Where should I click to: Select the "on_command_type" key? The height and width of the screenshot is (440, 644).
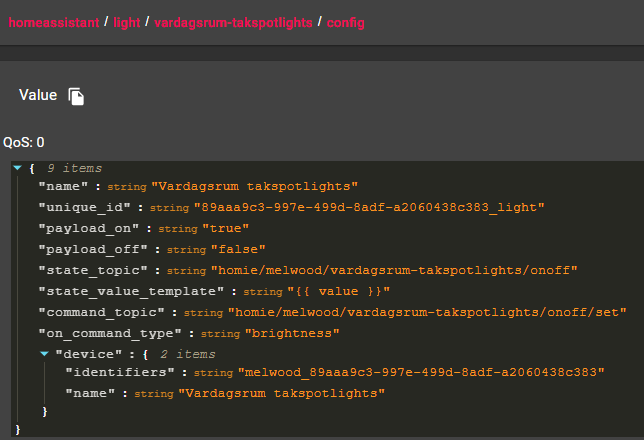pos(110,333)
